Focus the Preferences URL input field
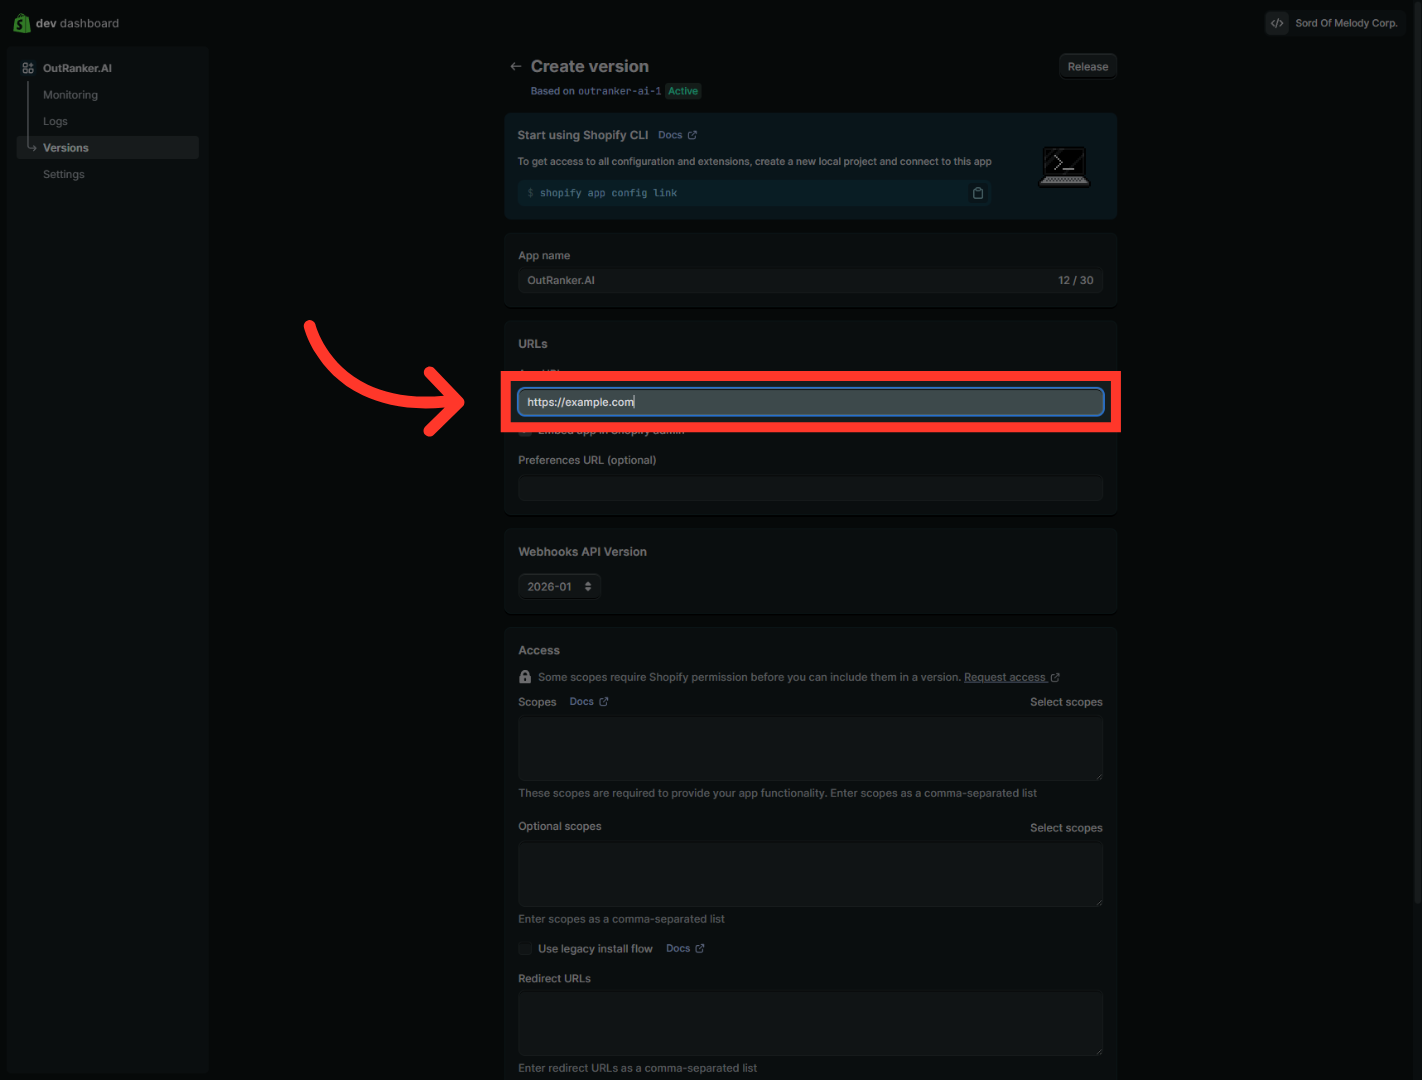 [x=810, y=489]
